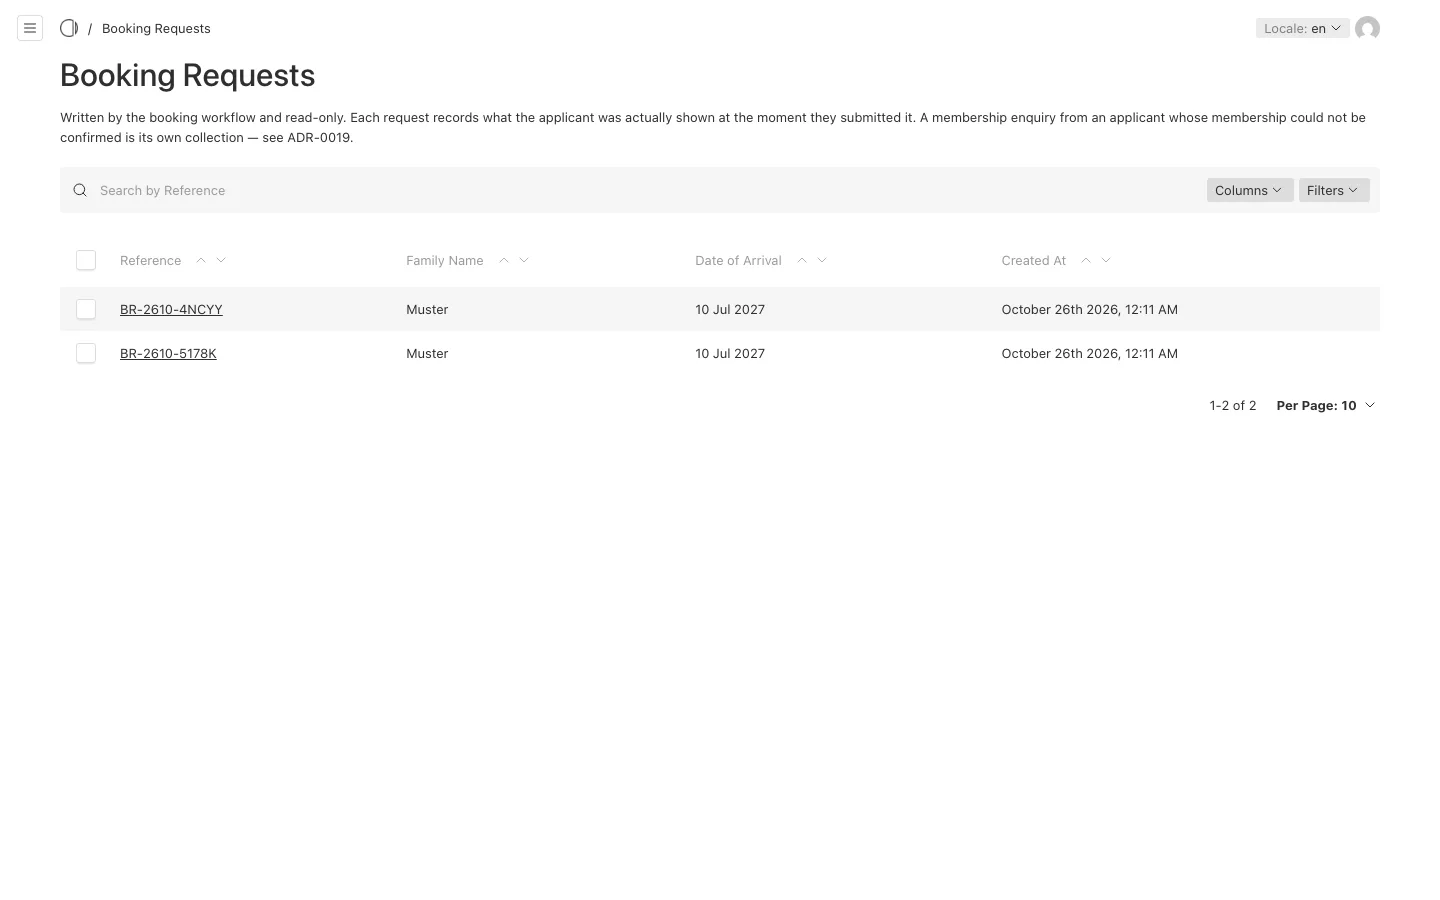The image size is (1440, 900).
Task: Sort Family Name column ascending
Action: (x=504, y=260)
